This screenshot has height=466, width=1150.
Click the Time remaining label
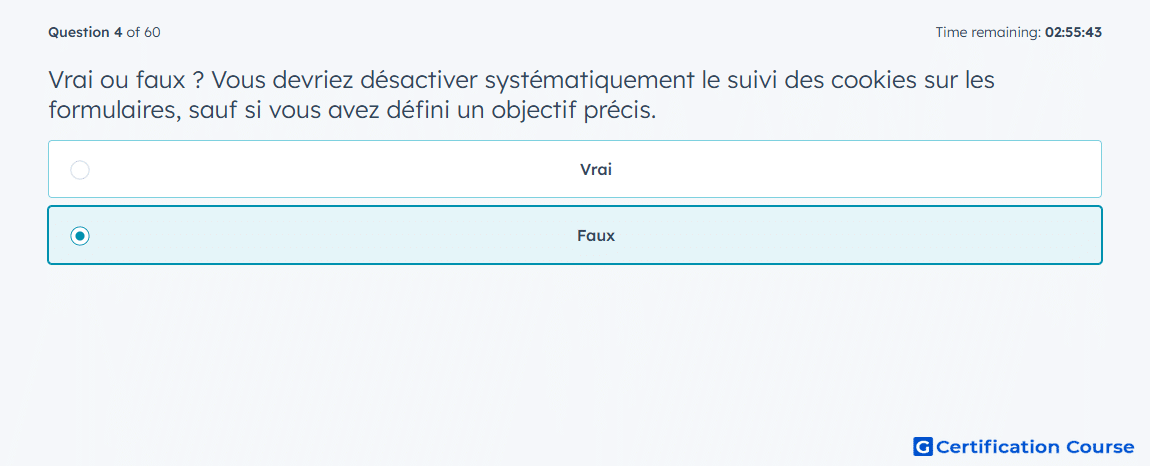point(988,32)
